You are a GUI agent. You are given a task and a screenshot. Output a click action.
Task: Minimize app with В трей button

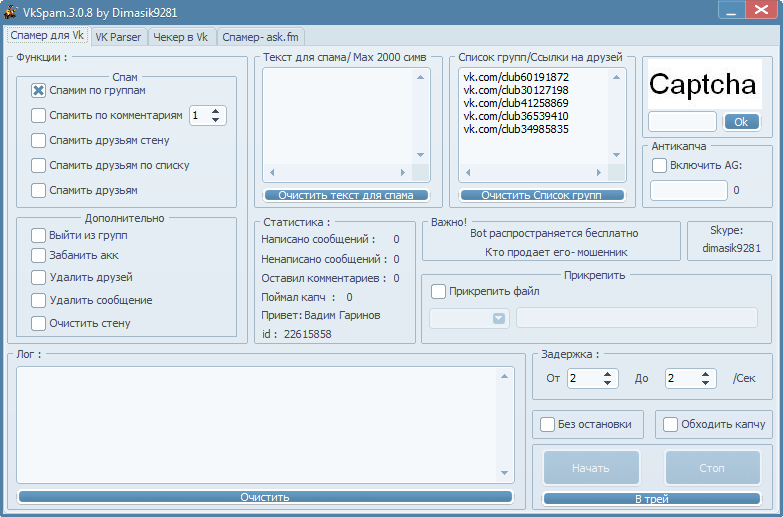[x=652, y=499]
